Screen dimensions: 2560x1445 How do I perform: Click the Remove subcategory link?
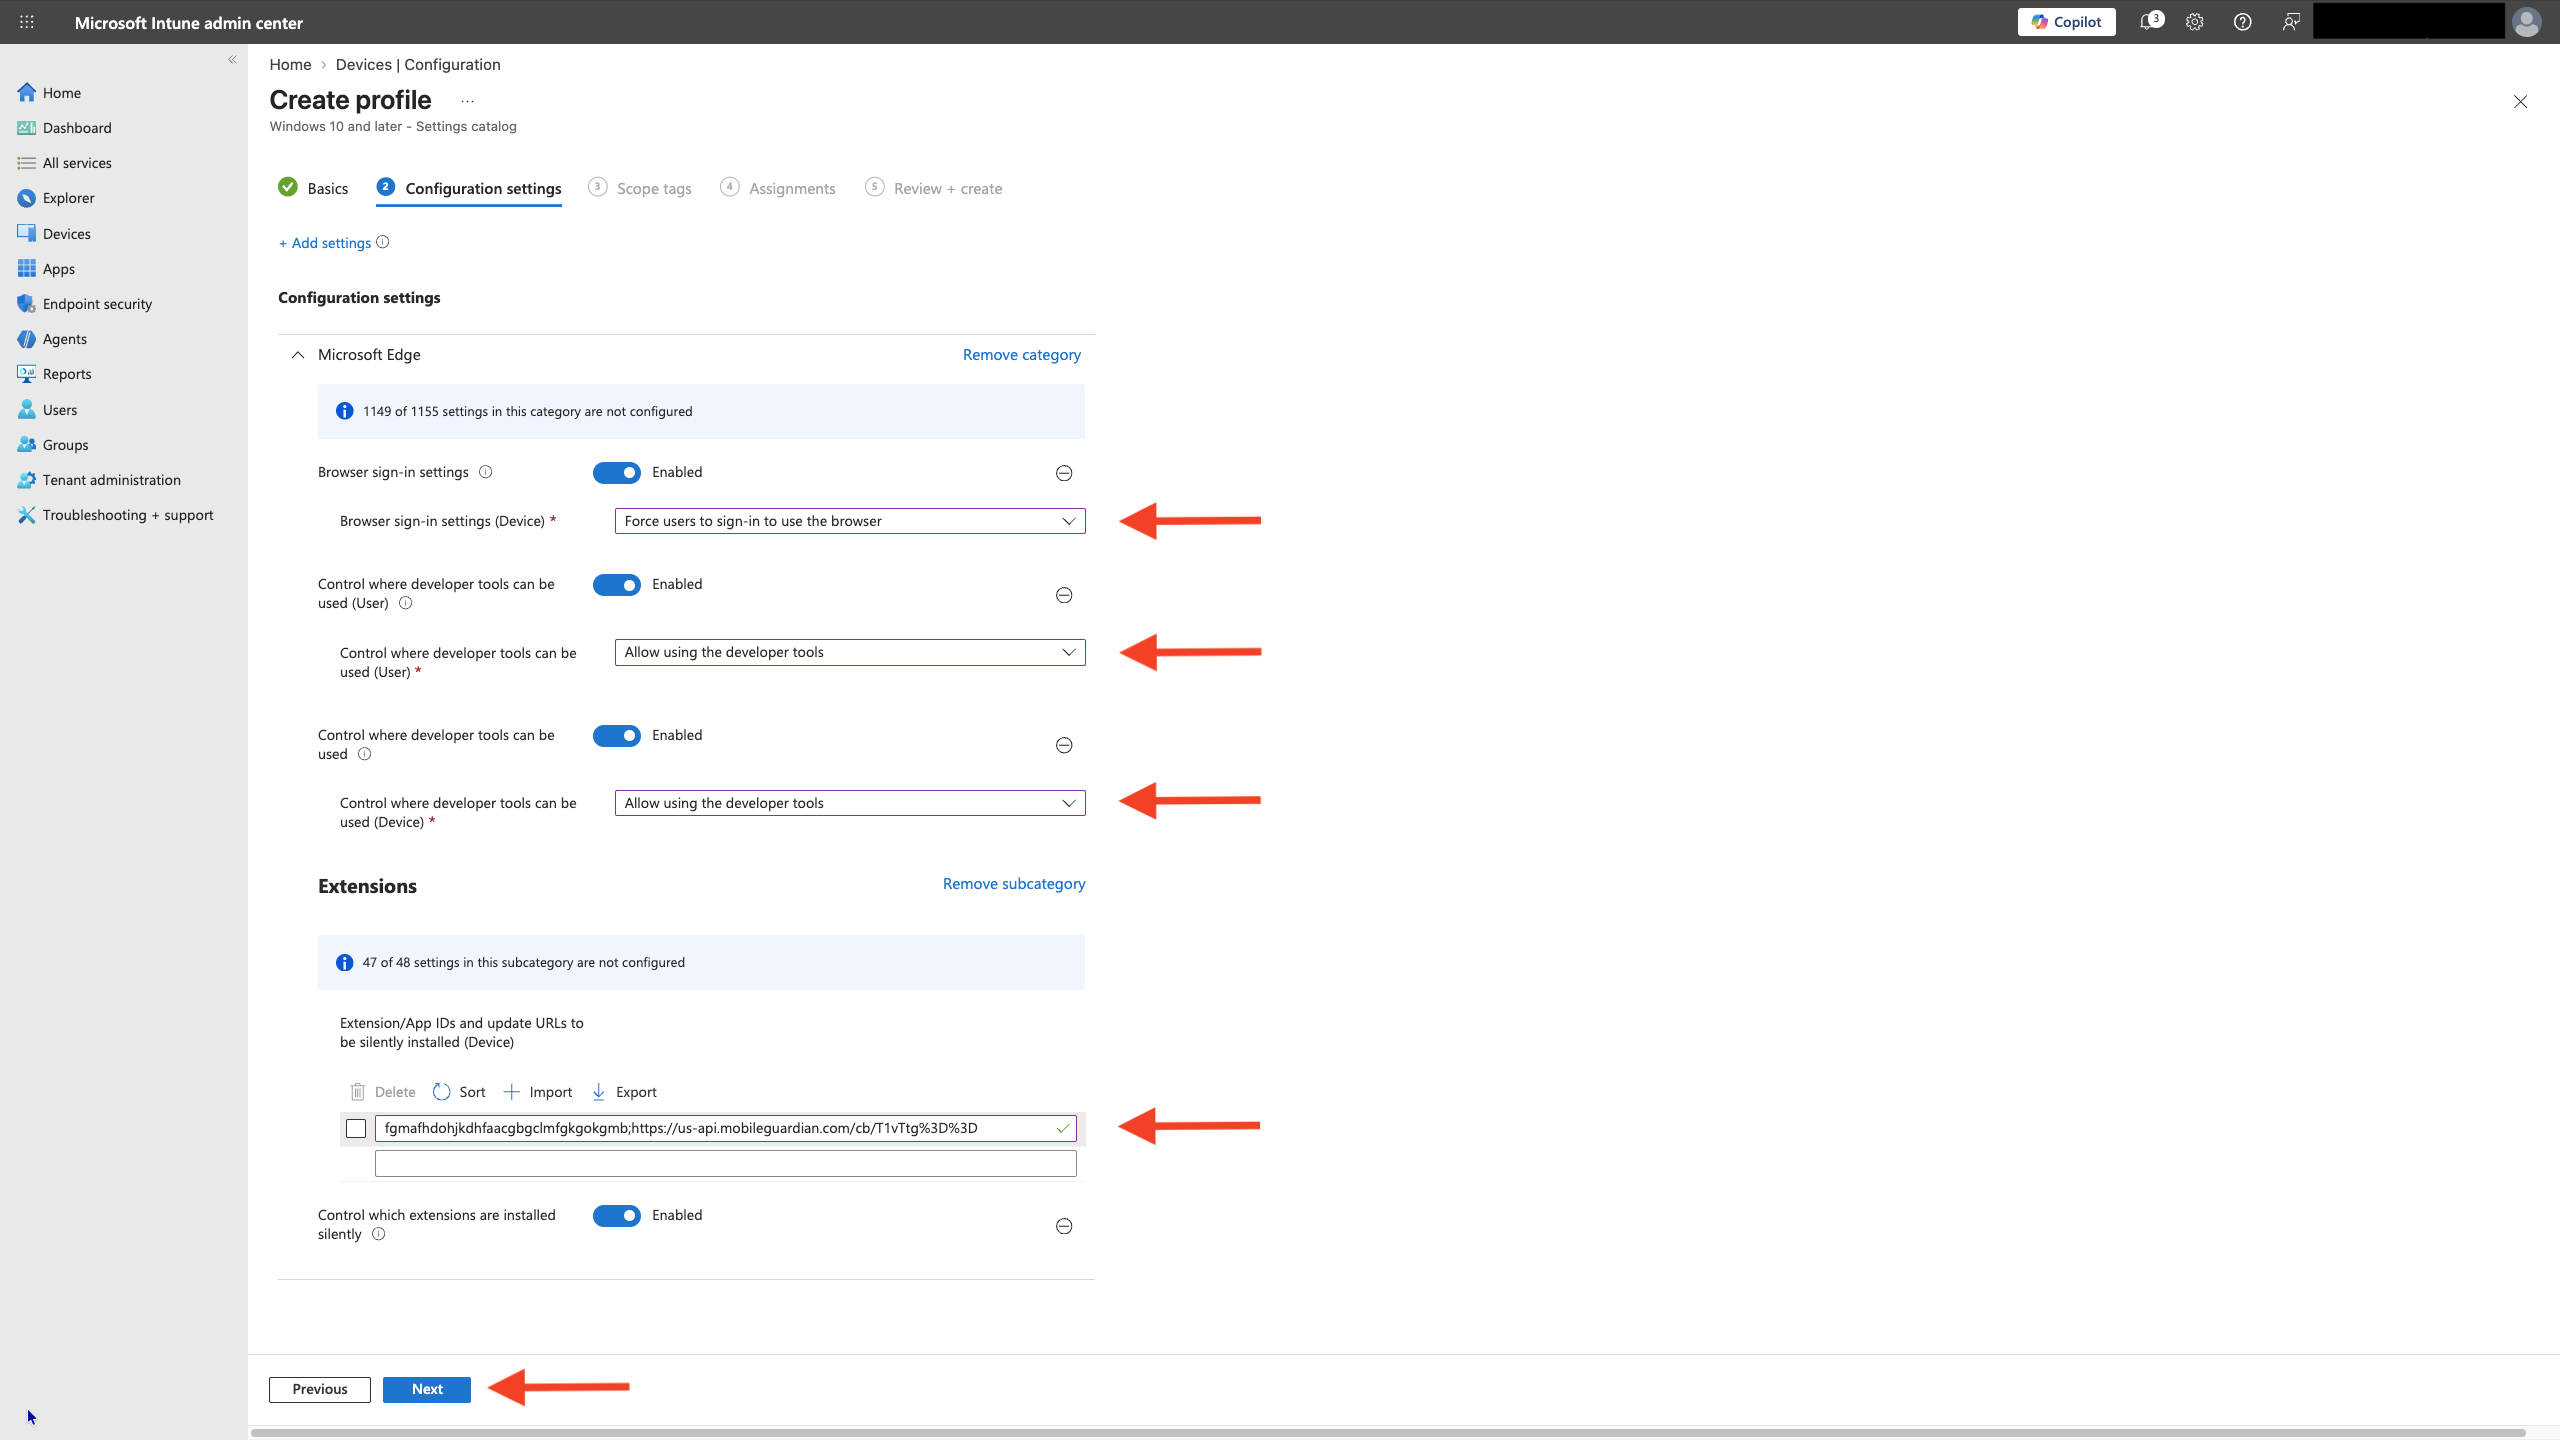point(1014,884)
